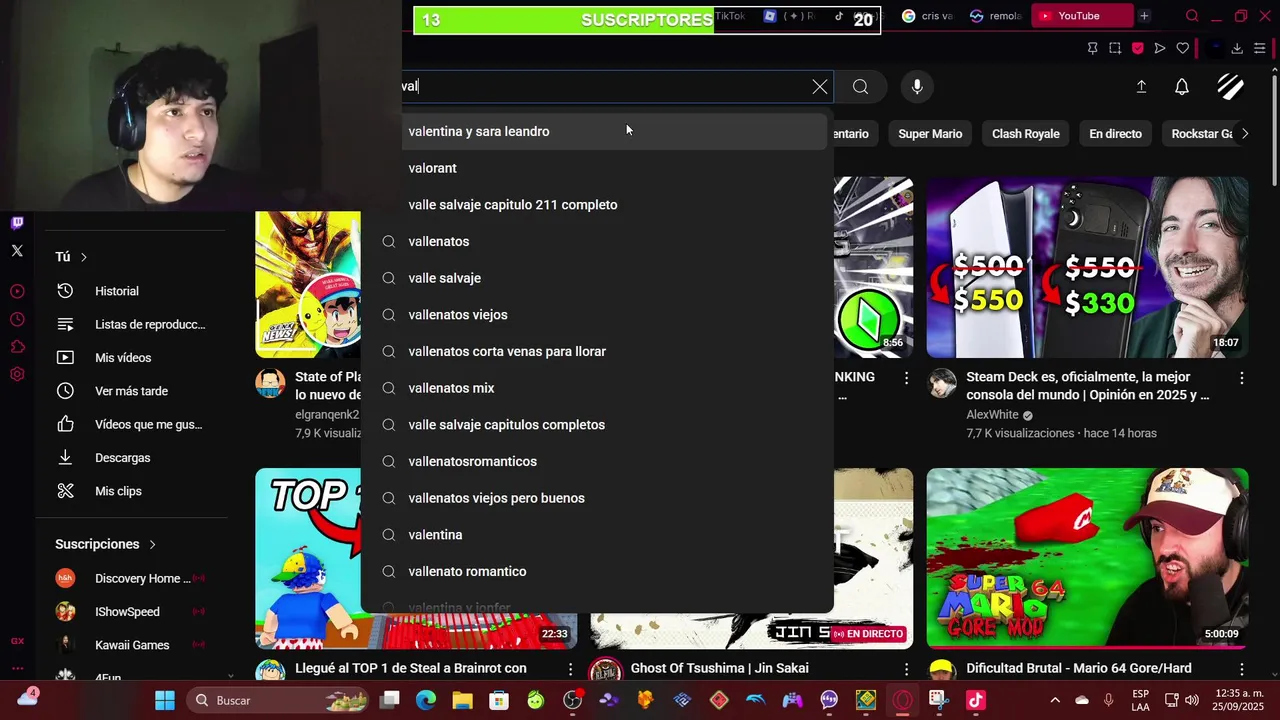Open 'Mis clips'

pos(132,491)
